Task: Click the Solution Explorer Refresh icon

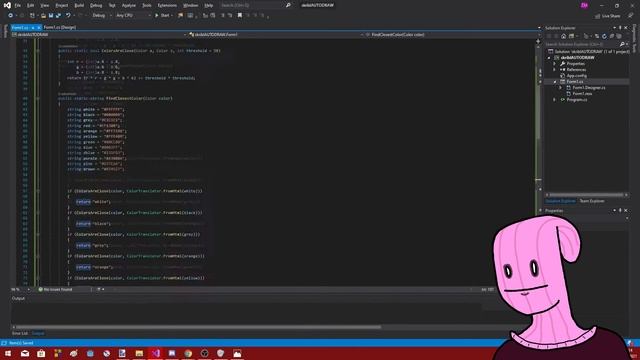Action: click(604, 36)
